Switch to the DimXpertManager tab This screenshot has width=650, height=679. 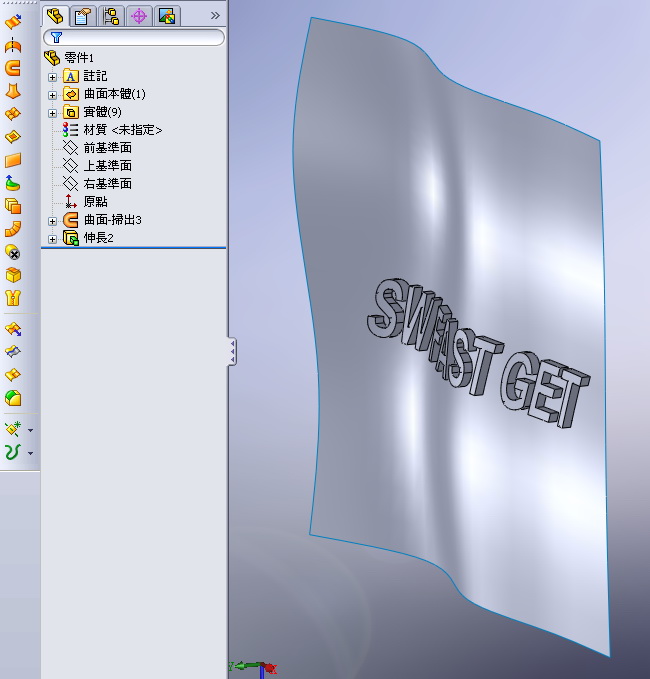point(139,16)
